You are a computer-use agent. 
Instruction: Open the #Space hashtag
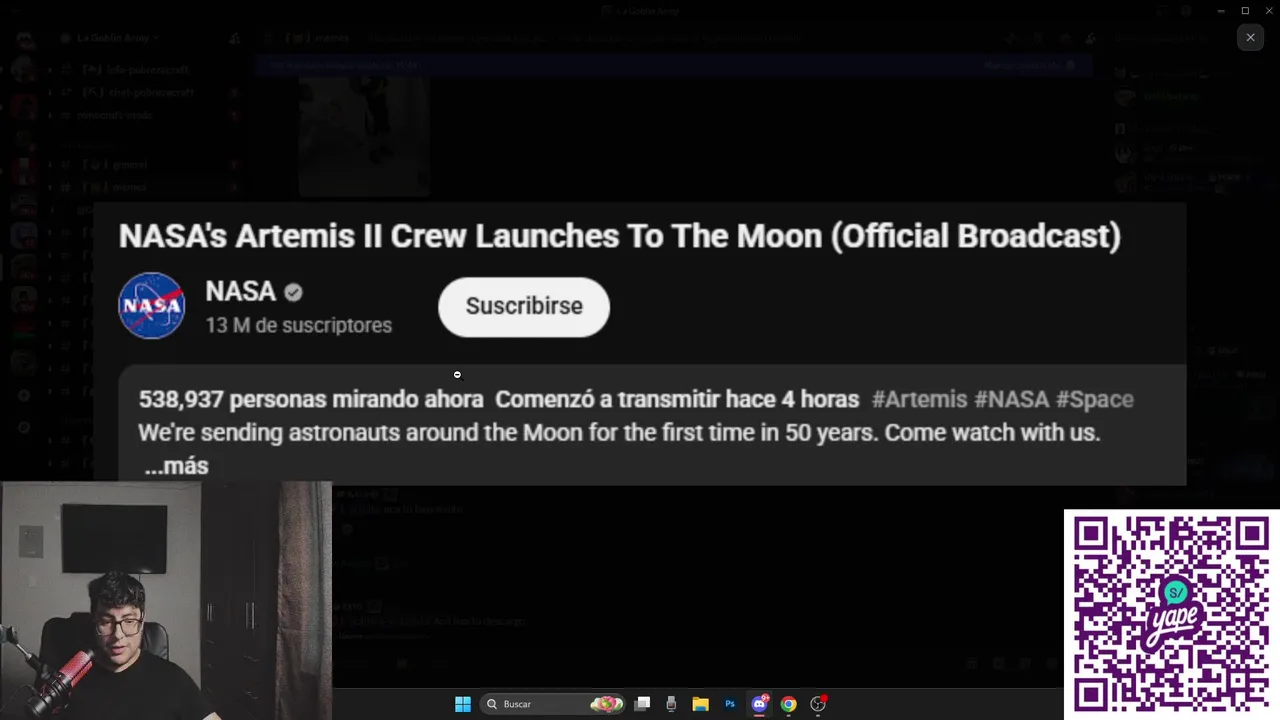coord(1095,399)
